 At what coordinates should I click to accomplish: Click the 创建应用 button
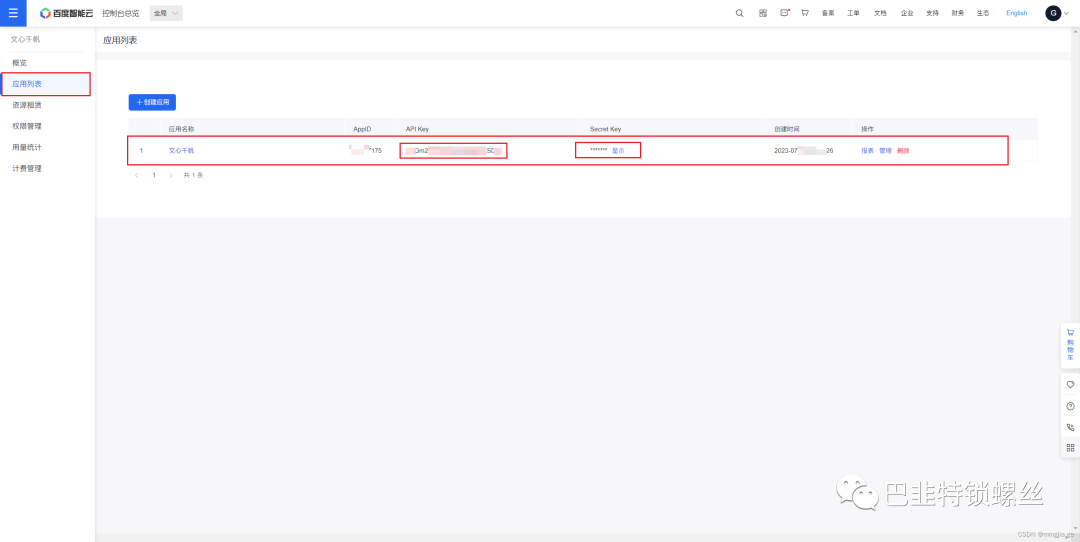(152, 102)
